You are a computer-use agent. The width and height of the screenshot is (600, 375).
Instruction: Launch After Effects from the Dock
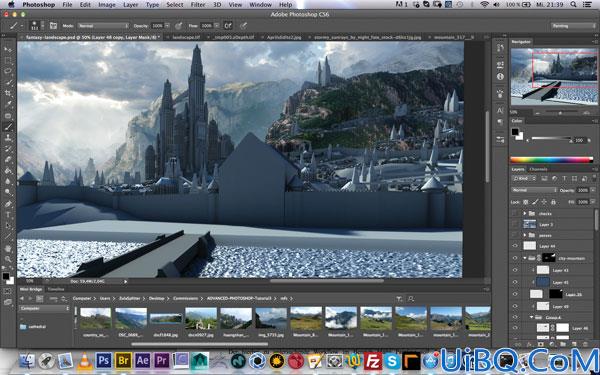(142, 360)
